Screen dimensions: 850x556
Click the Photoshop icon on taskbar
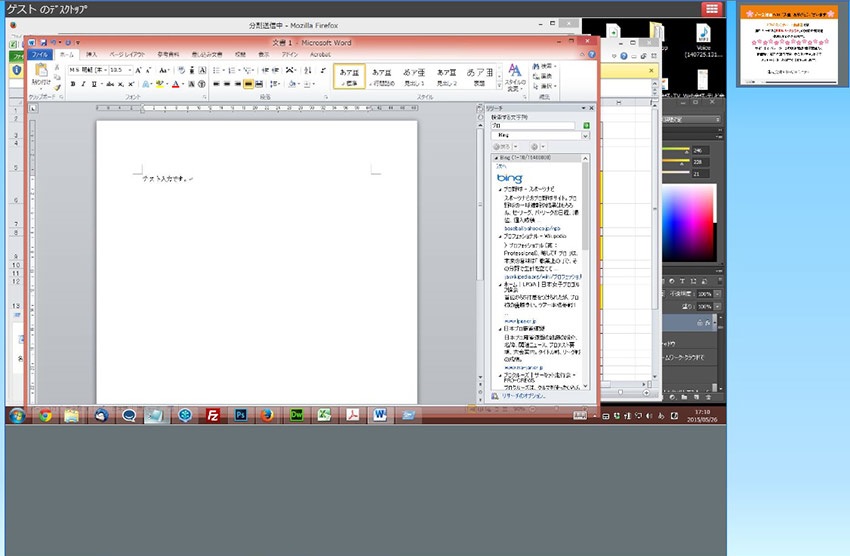click(241, 416)
